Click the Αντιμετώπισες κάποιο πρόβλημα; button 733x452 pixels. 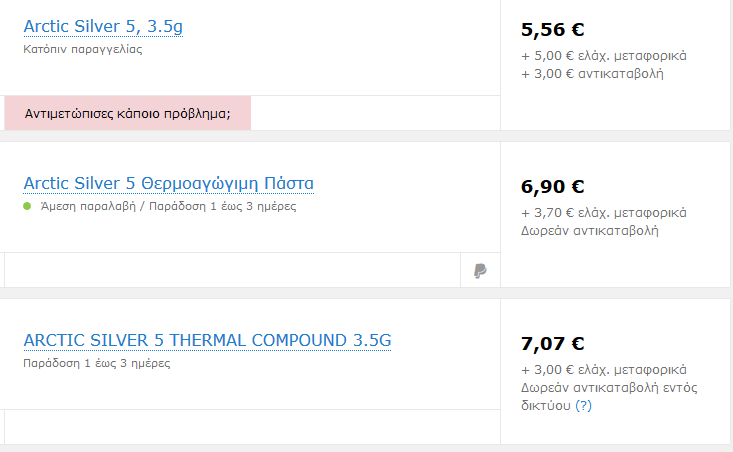128,113
